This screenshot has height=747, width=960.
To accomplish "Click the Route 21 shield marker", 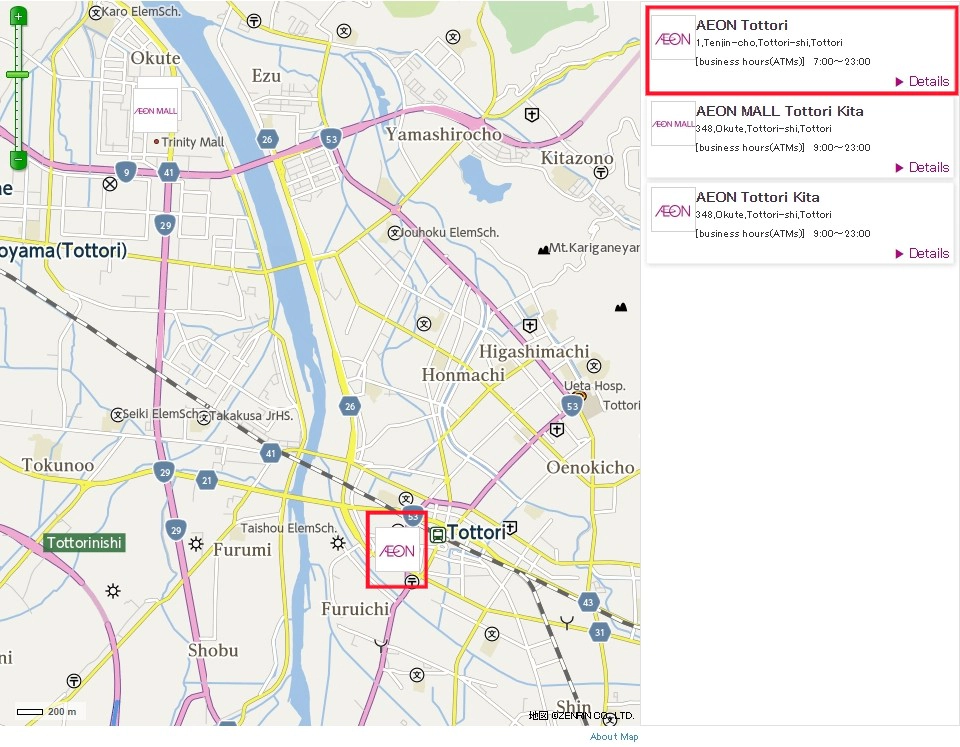I will tap(207, 481).
